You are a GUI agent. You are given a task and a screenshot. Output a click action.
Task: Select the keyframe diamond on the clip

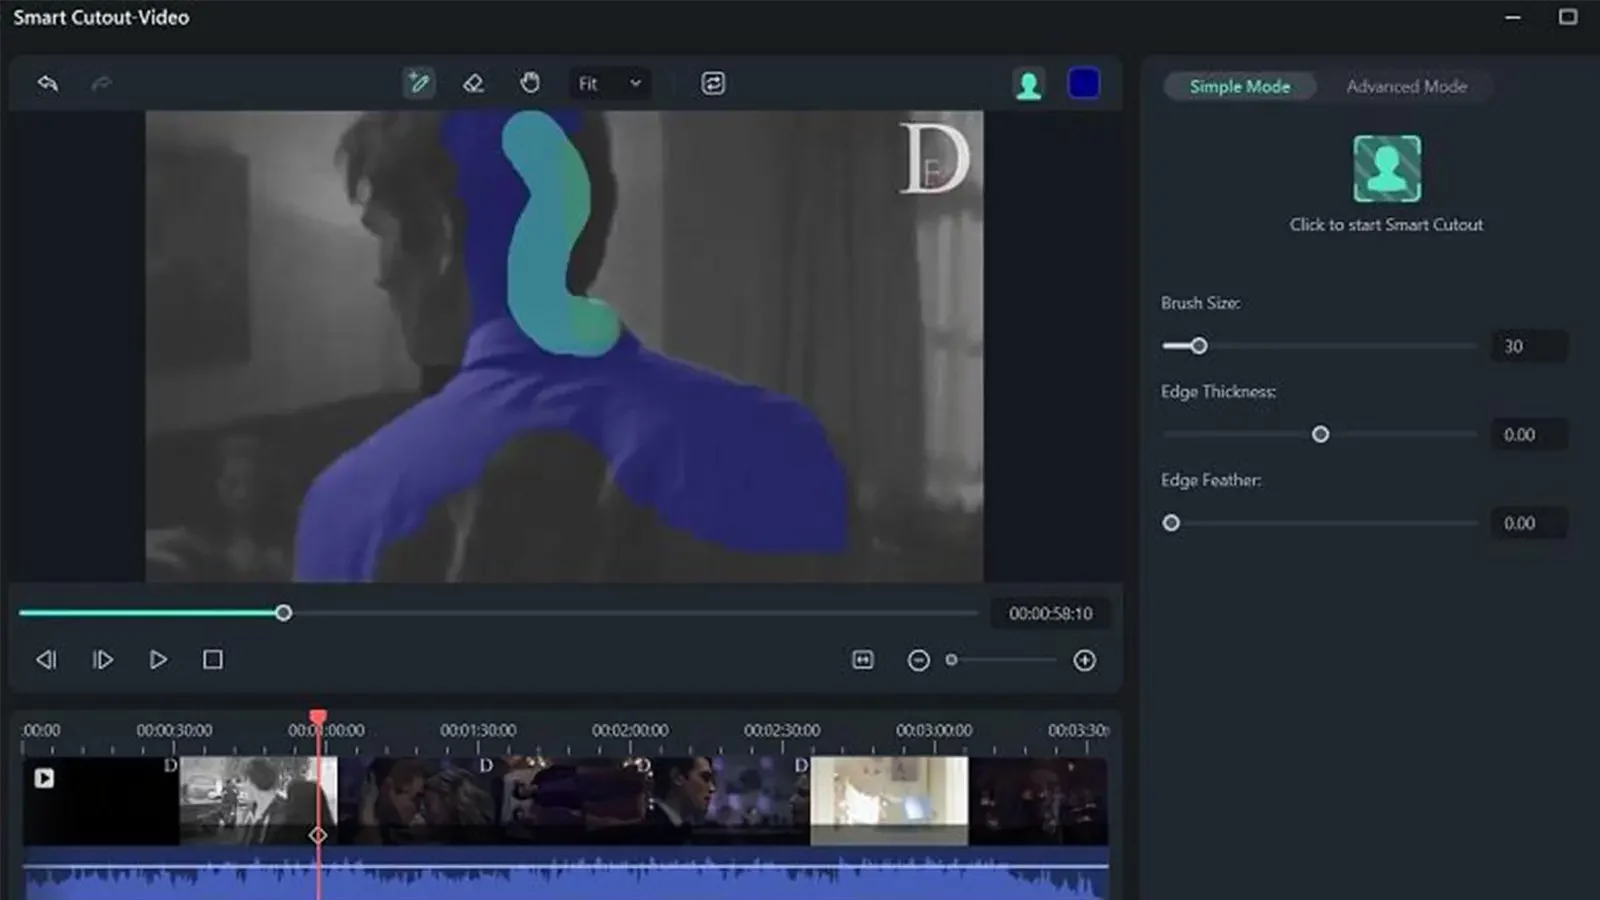[x=318, y=835]
